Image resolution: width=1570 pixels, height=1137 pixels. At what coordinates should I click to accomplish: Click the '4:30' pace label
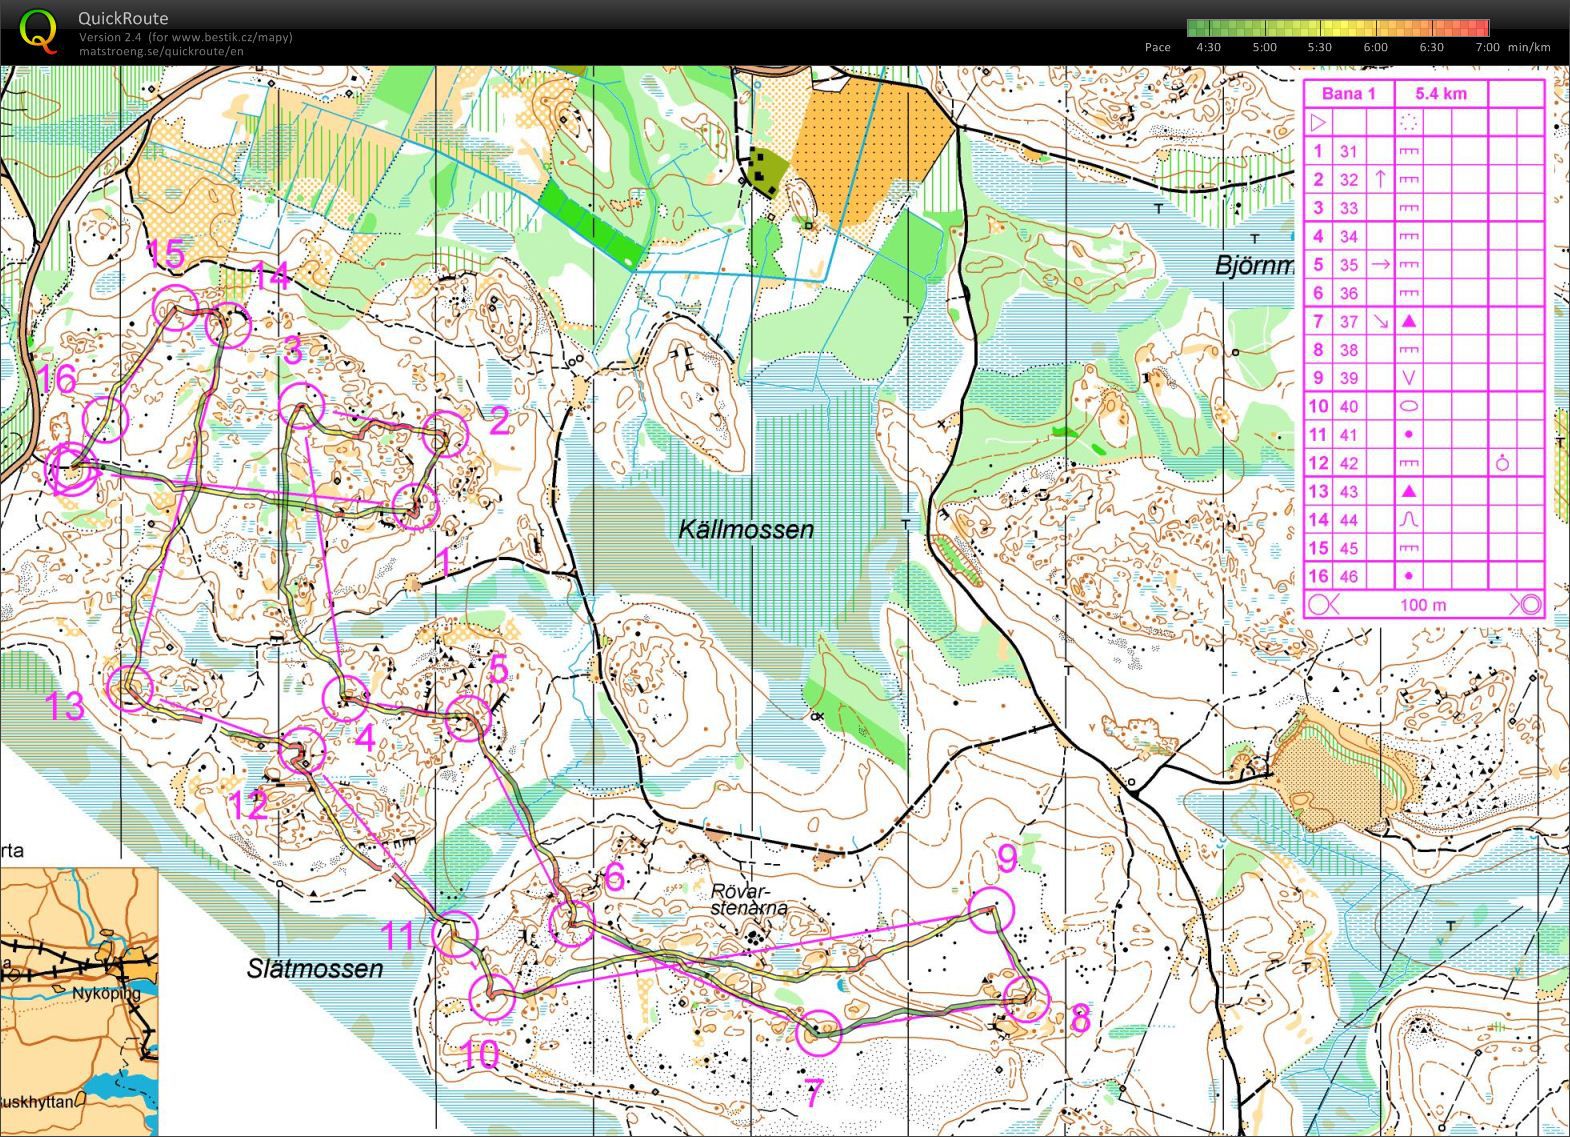(1208, 47)
